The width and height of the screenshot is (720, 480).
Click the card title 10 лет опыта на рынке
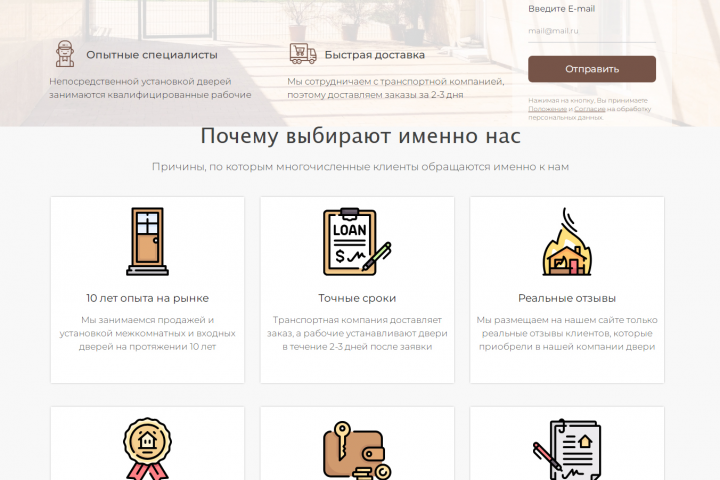147,298
